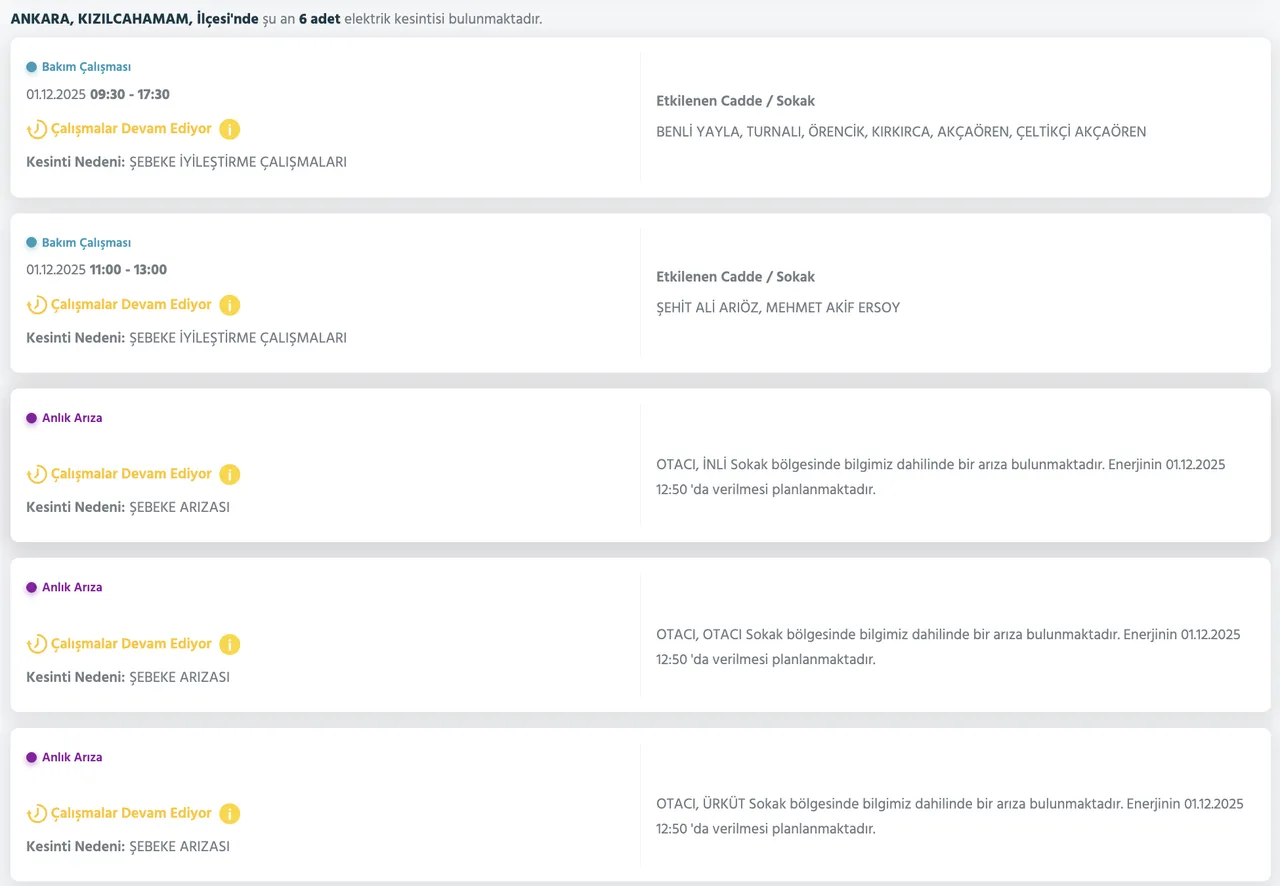Click Çalışmalar Devam Ediyor in the OTACI Sokak card
1280x886 pixels.
pyautogui.click(x=131, y=644)
